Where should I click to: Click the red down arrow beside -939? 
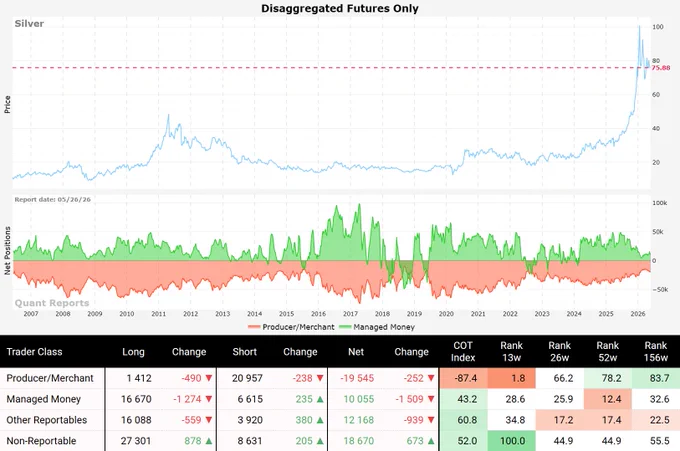431,420
